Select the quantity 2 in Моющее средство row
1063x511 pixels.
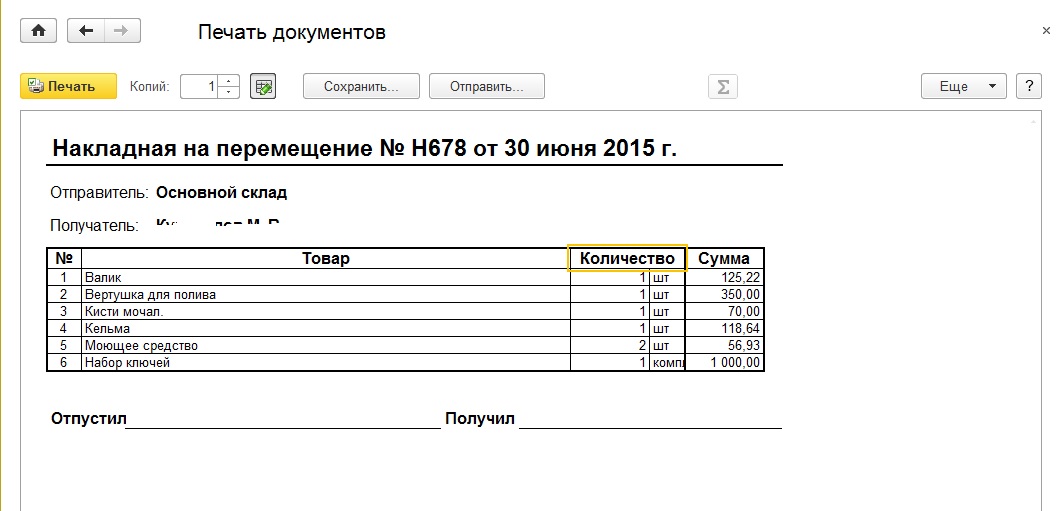pyautogui.click(x=609, y=345)
